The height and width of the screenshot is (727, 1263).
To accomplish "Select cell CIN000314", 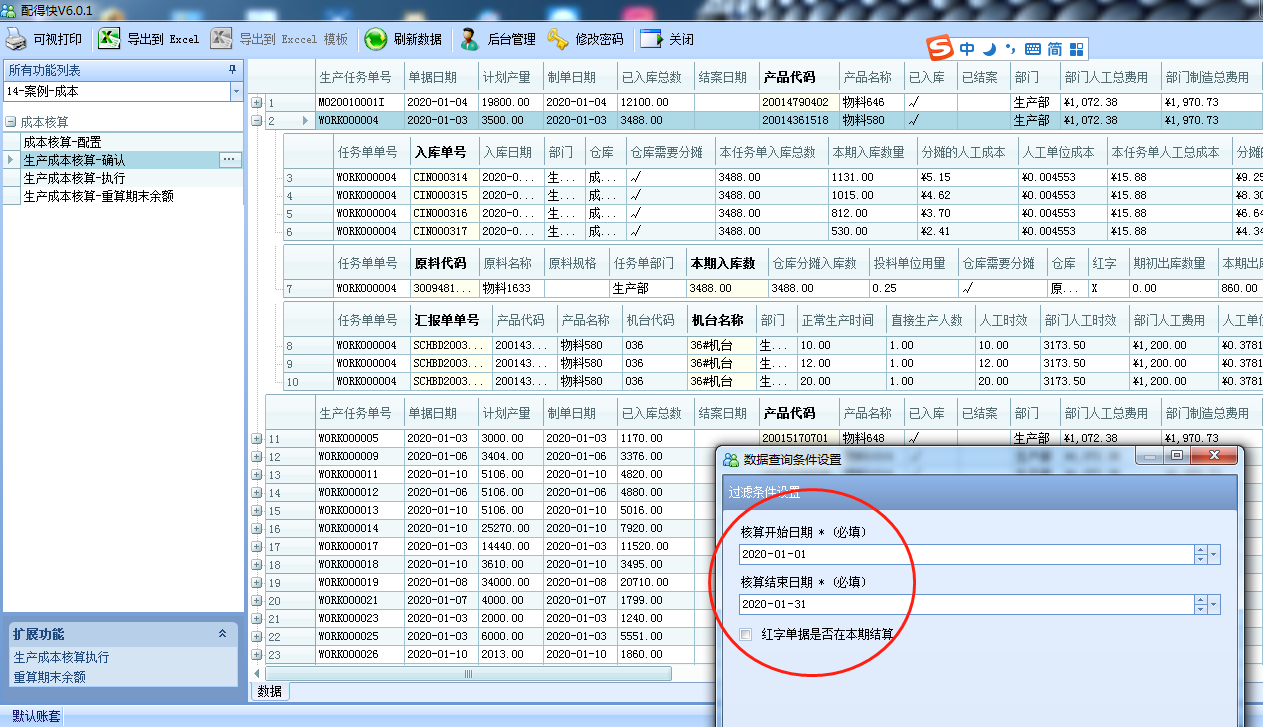I will tap(444, 178).
